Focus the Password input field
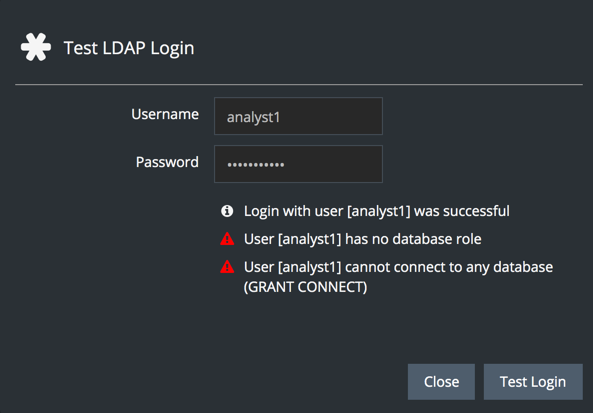The height and width of the screenshot is (413, 593). (x=298, y=164)
